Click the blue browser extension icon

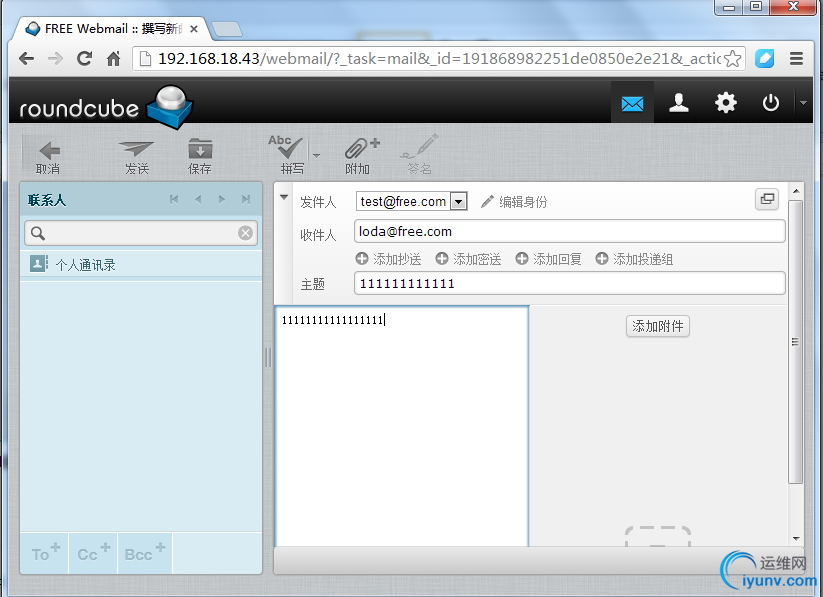click(x=764, y=58)
